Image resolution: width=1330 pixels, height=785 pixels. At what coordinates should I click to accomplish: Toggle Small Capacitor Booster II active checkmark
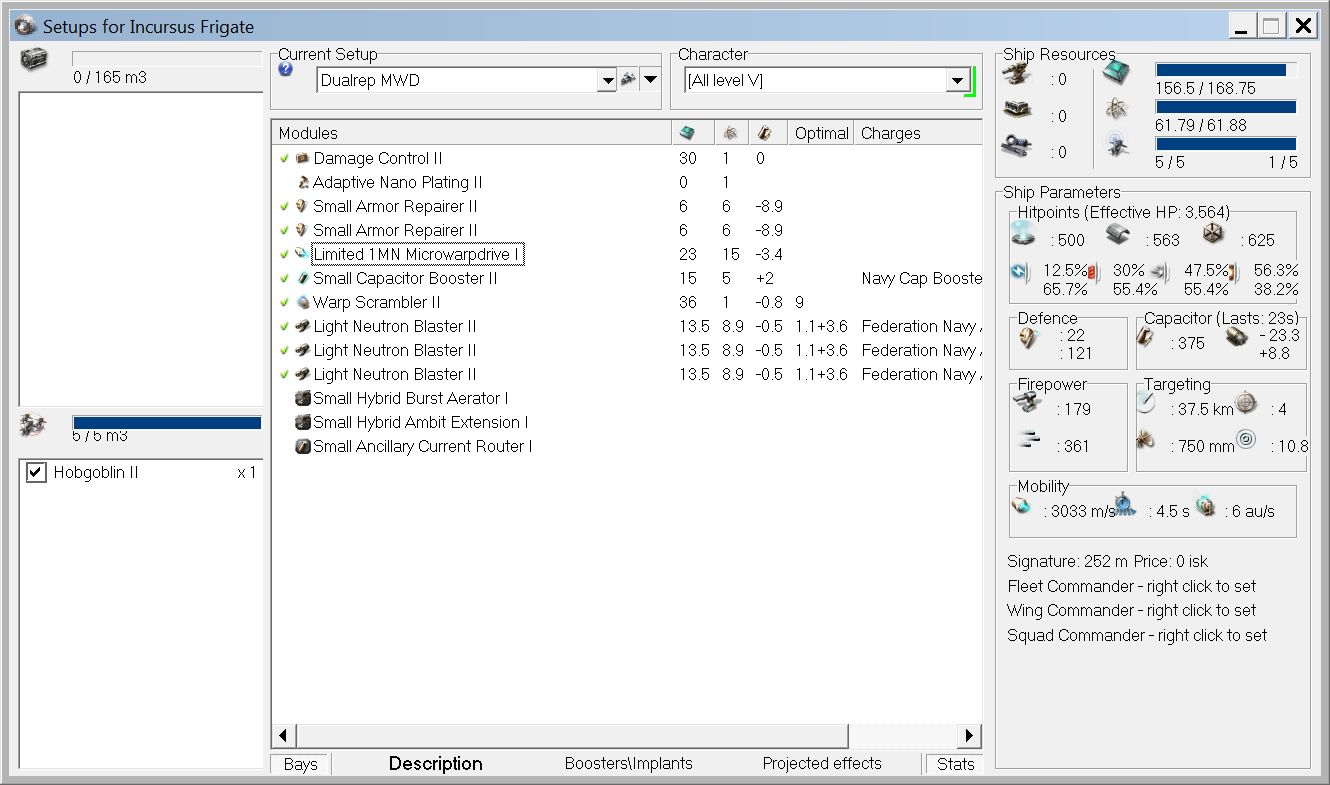point(284,278)
